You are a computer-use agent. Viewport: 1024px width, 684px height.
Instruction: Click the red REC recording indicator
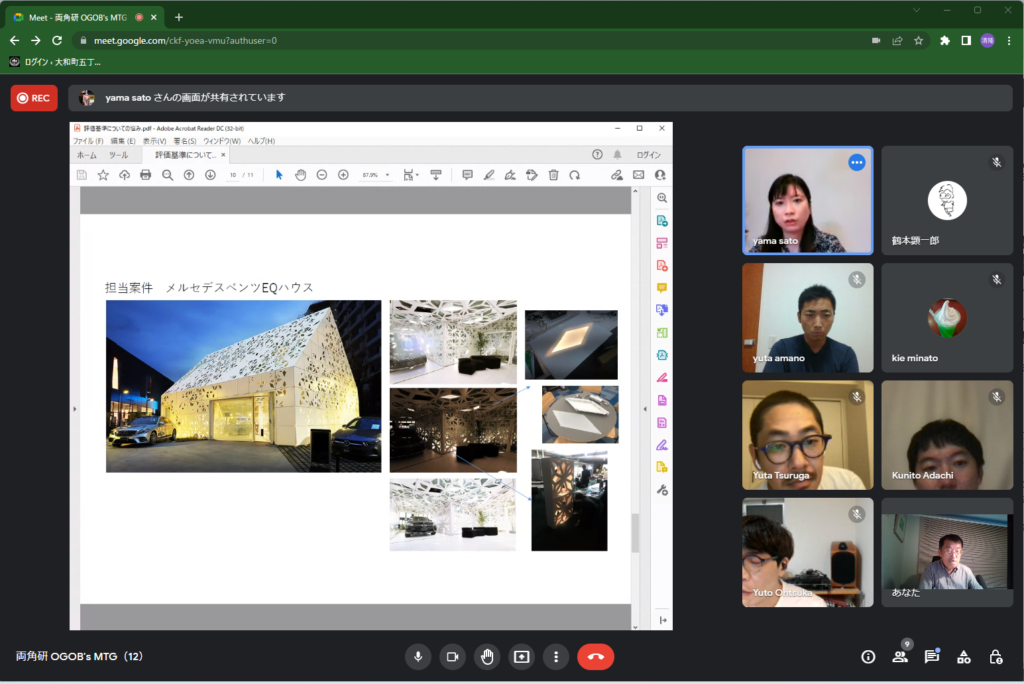(33, 98)
